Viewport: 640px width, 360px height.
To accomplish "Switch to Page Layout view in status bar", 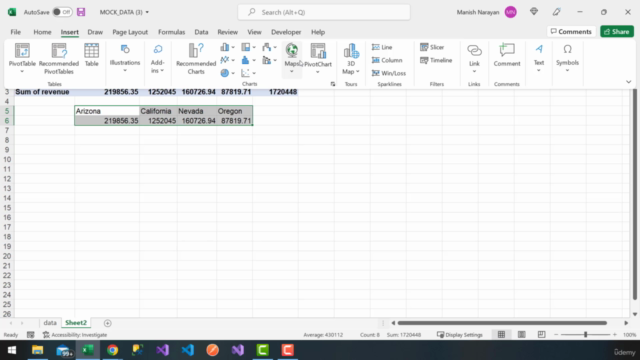I will click(522, 335).
